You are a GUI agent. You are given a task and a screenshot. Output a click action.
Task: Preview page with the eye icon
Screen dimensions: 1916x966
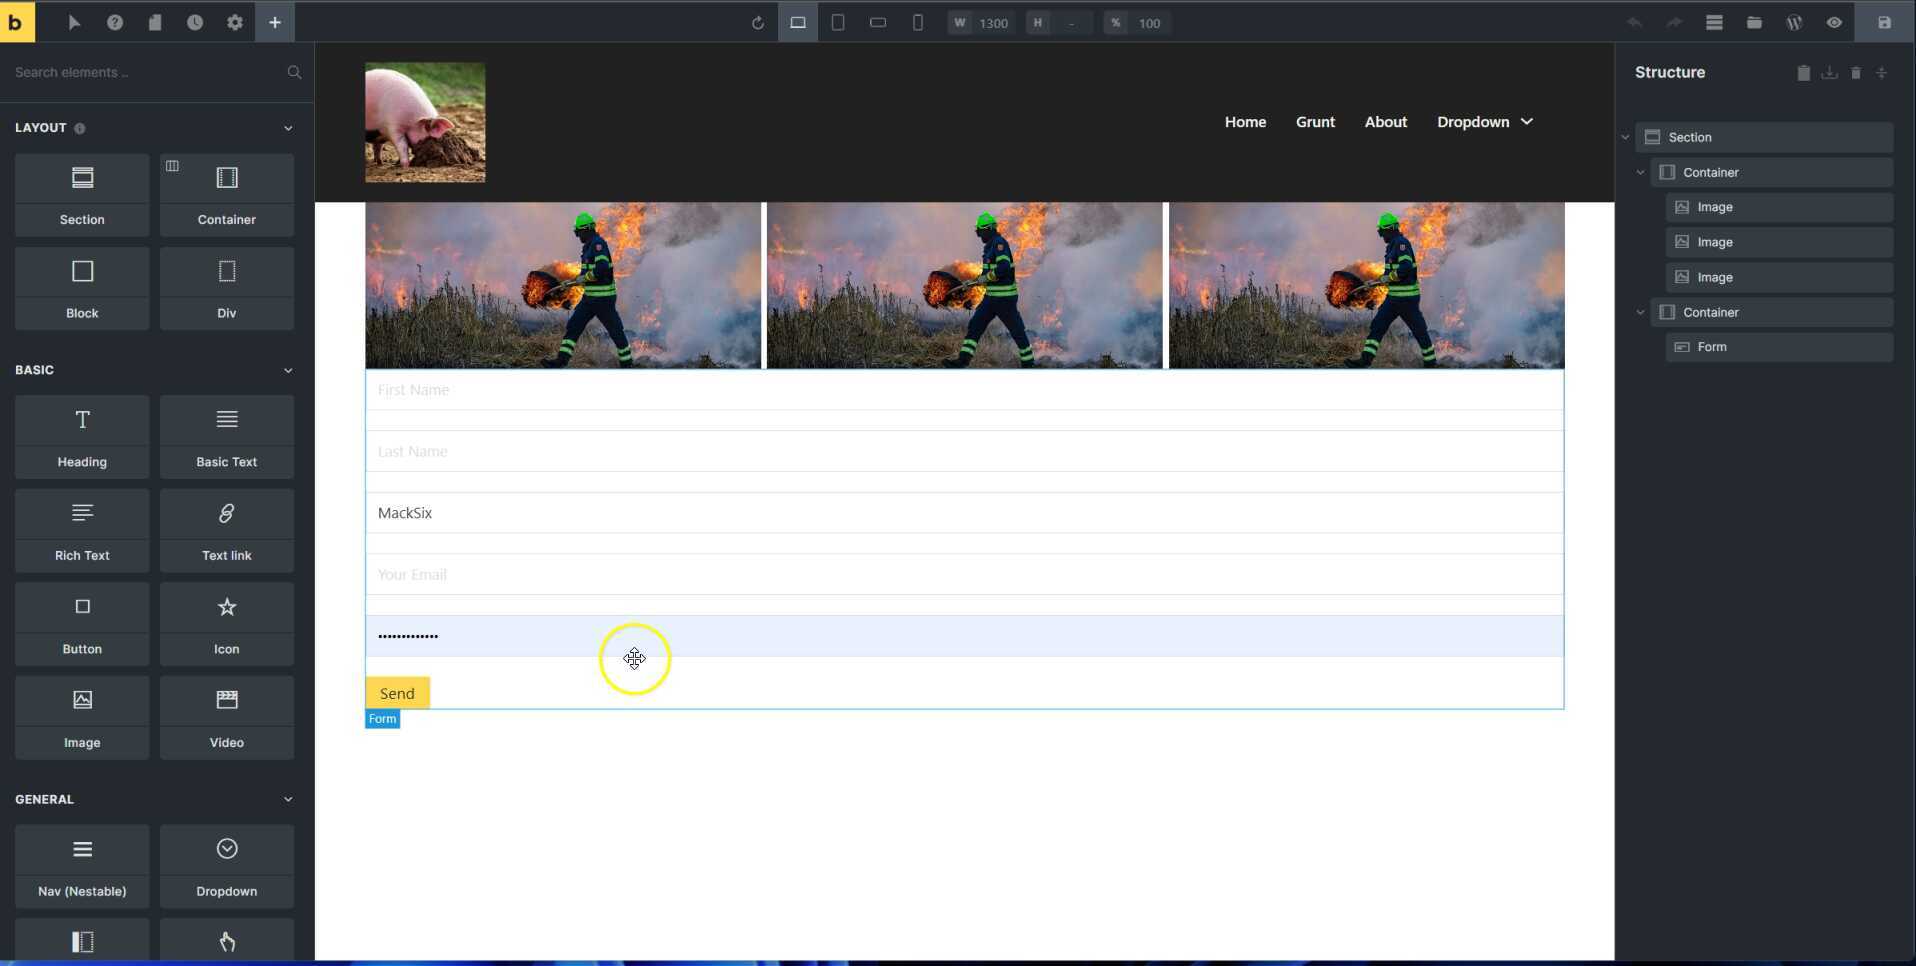[x=1834, y=22]
